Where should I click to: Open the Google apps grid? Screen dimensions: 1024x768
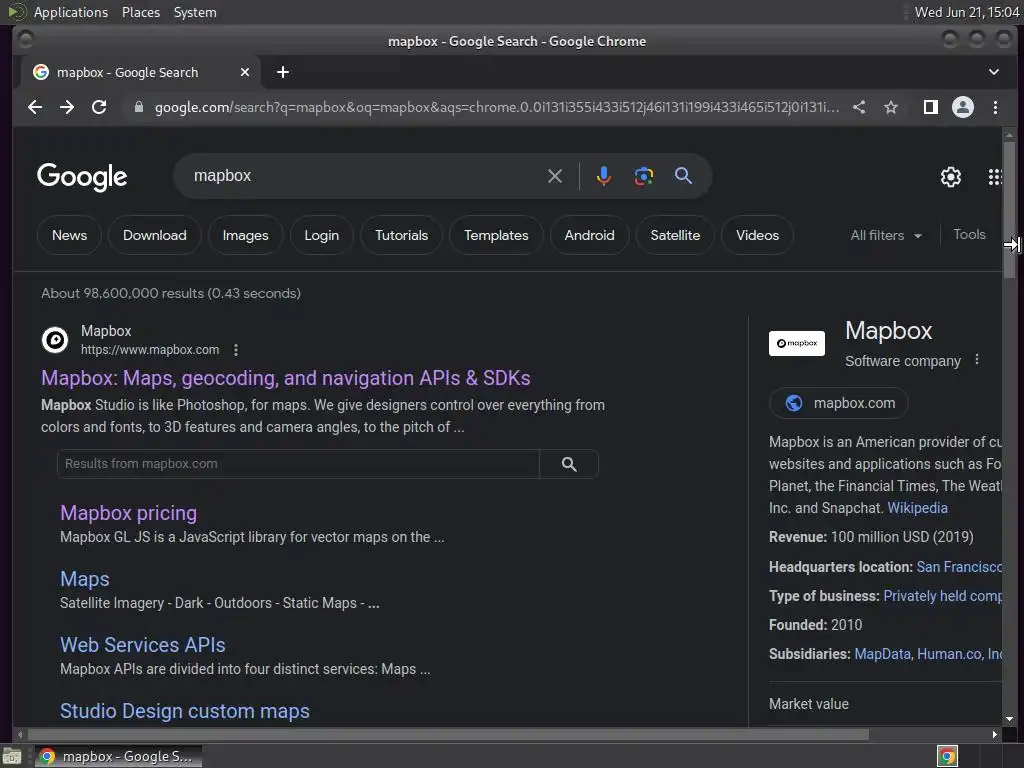[x=995, y=176]
